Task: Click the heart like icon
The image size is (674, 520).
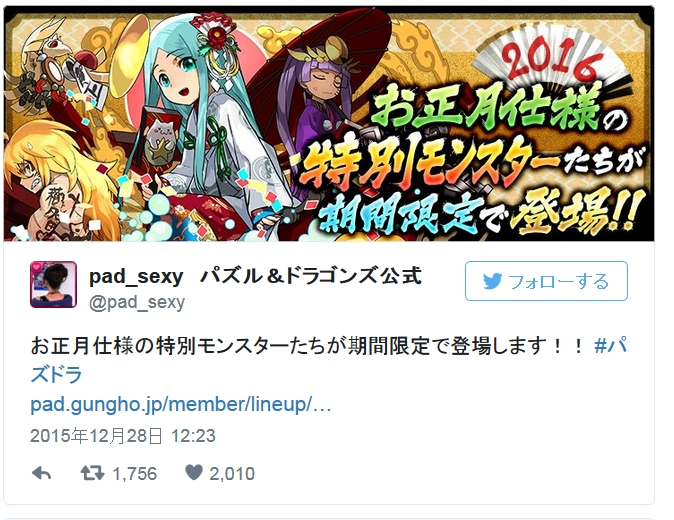Action: point(194,473)
